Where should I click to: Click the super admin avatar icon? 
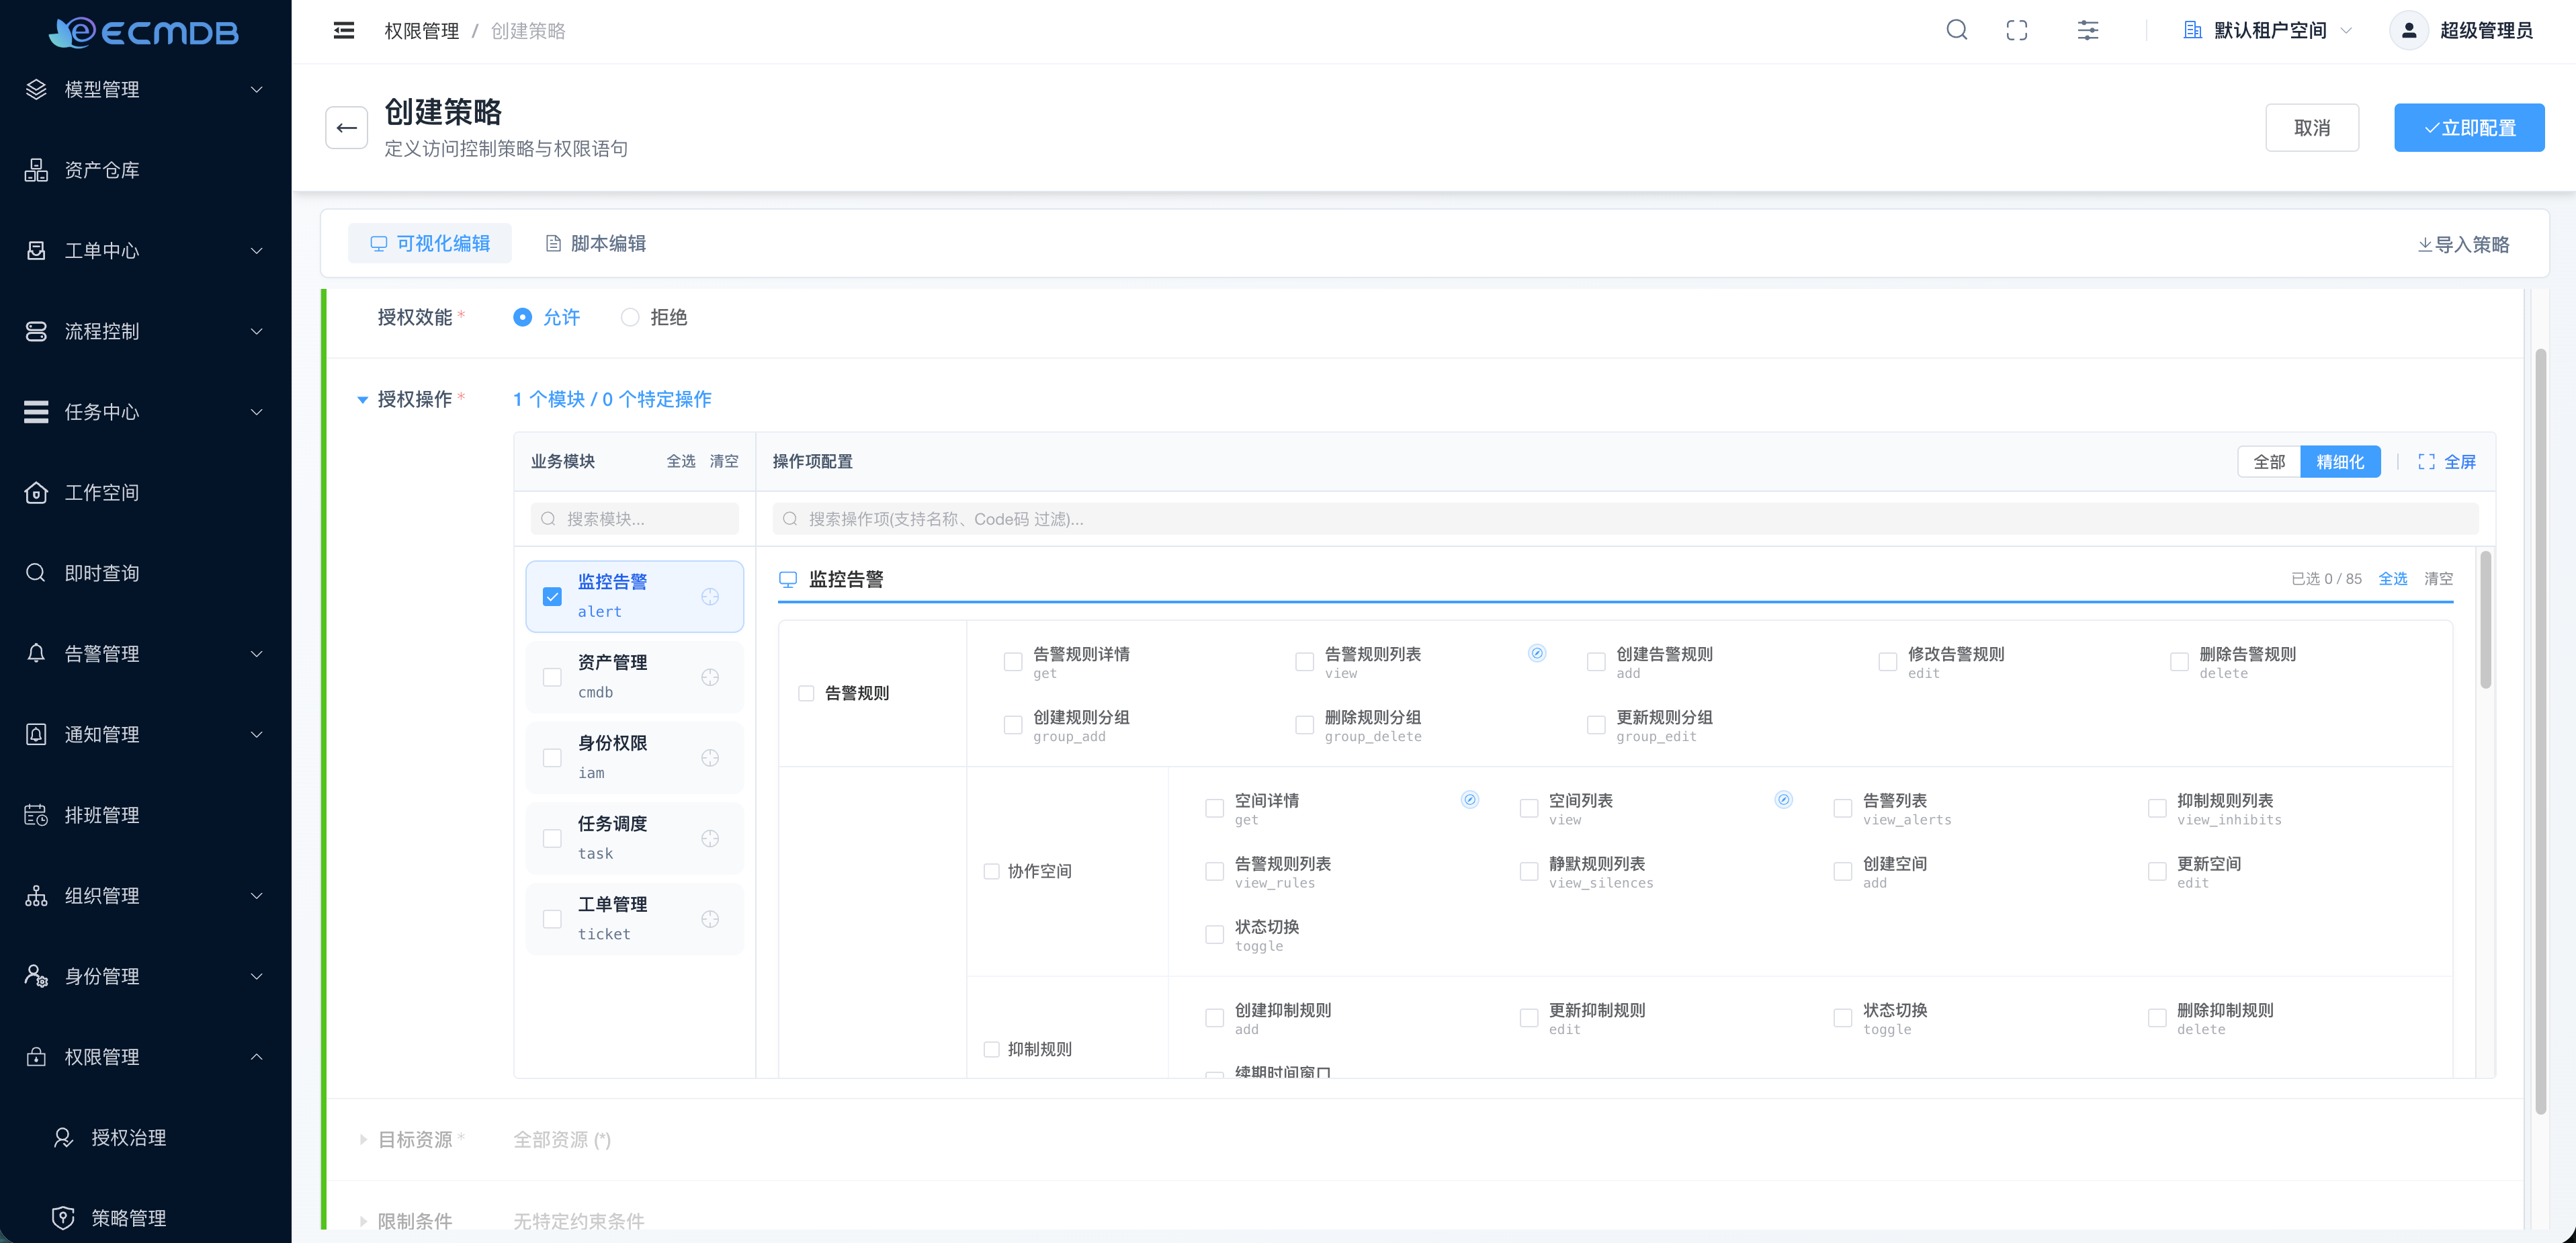click(2409, 31)
